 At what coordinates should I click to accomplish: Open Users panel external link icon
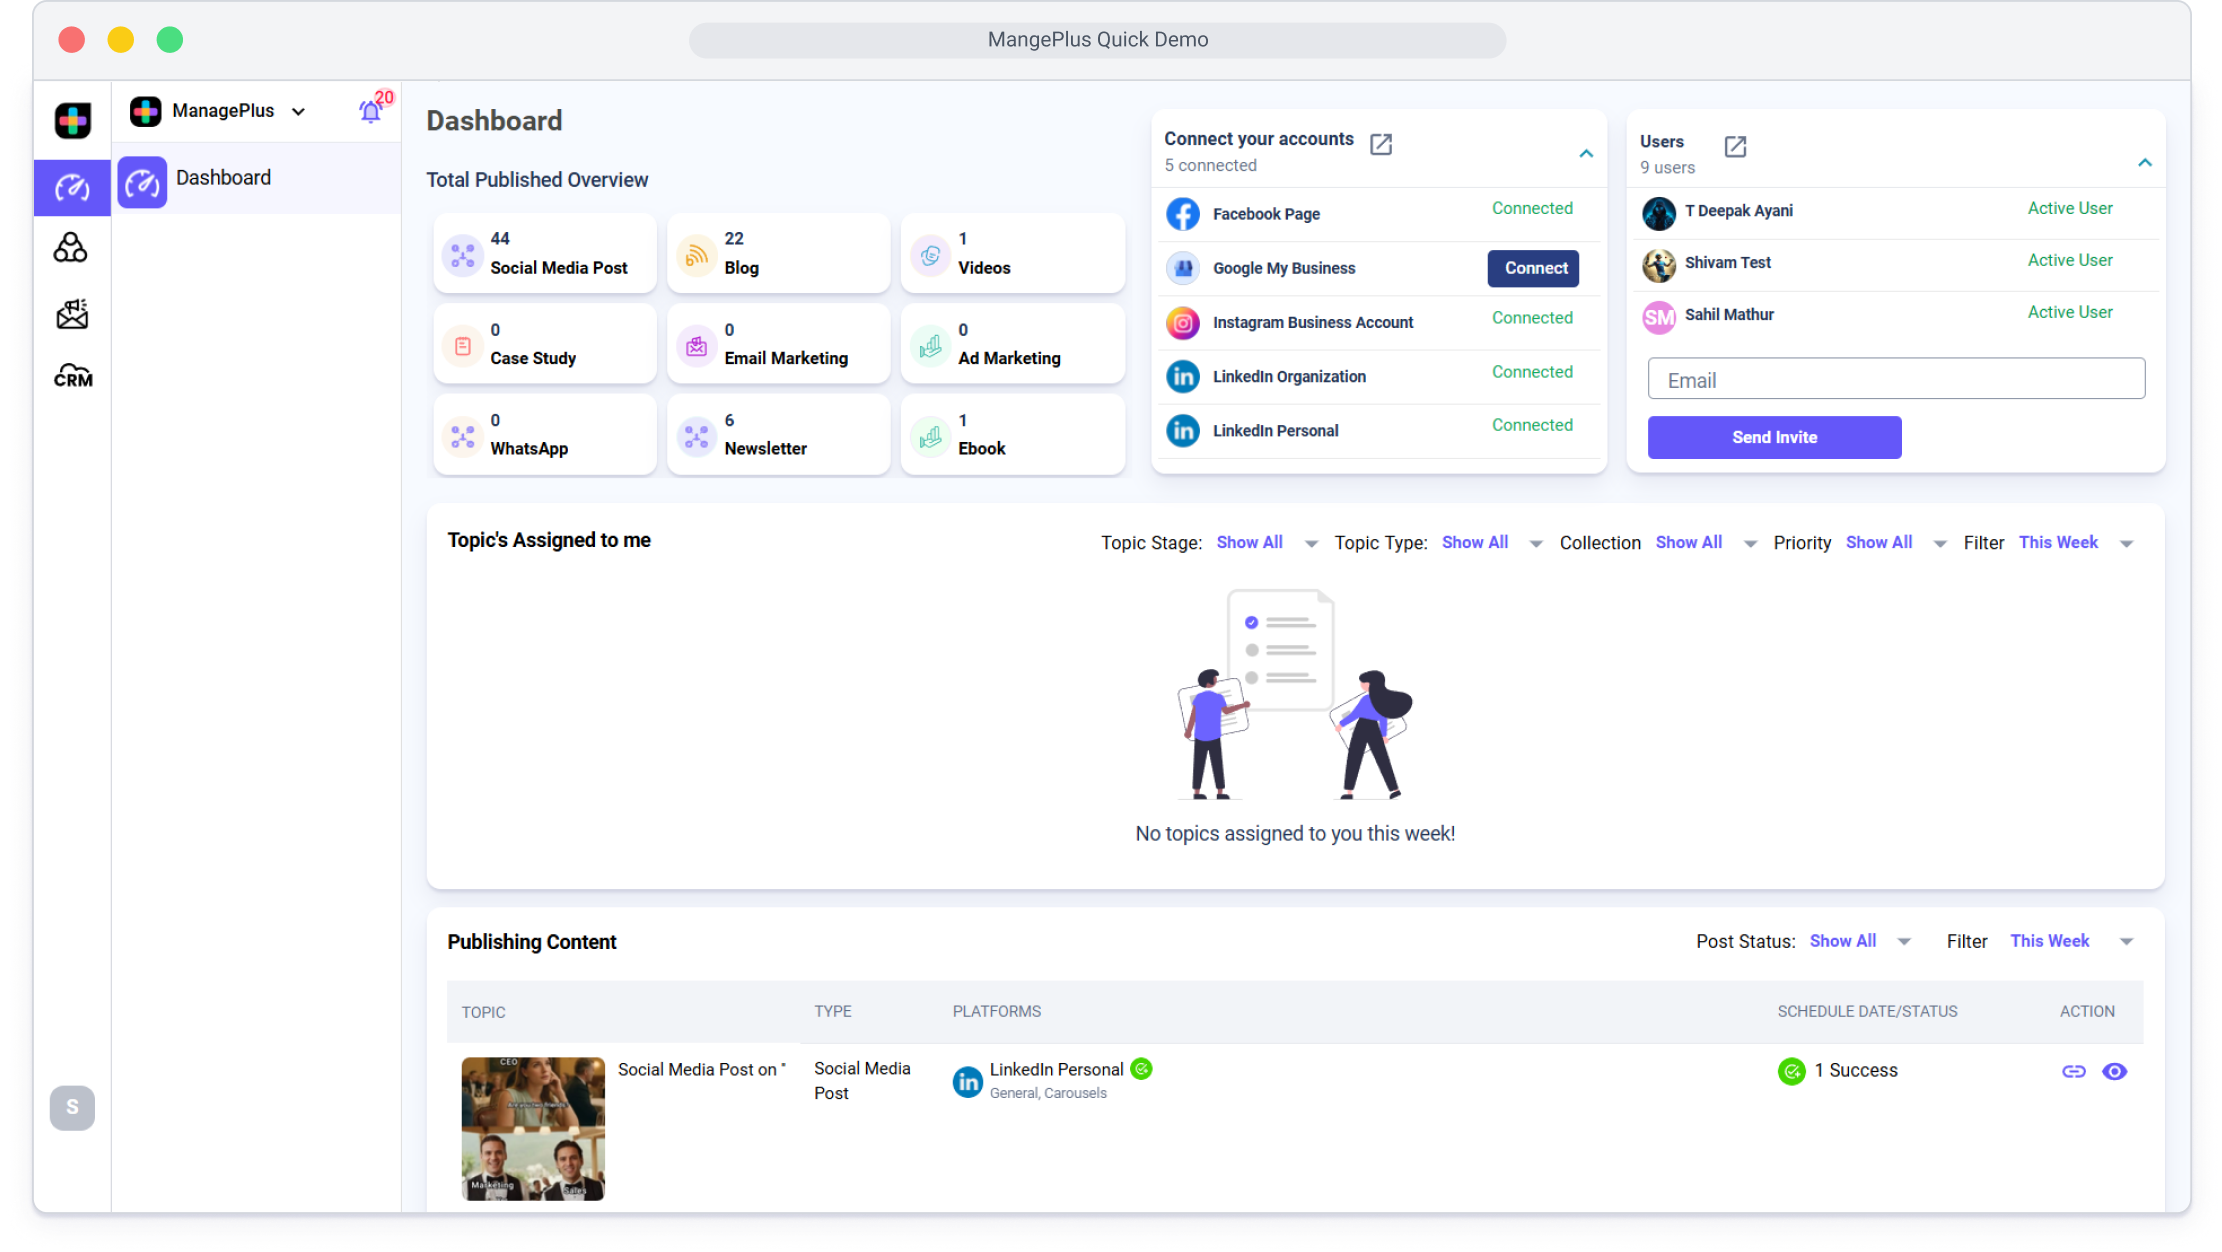tap(1735, 147)
